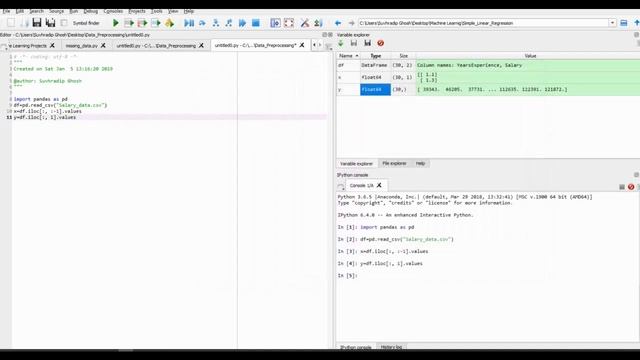Open the Consoles menu

pos(113,11)
